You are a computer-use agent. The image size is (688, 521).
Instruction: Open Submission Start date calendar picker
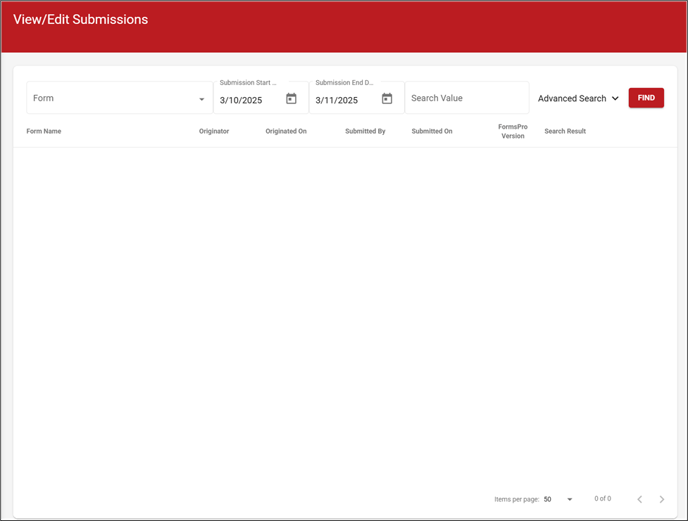click(x=291, y=99)
